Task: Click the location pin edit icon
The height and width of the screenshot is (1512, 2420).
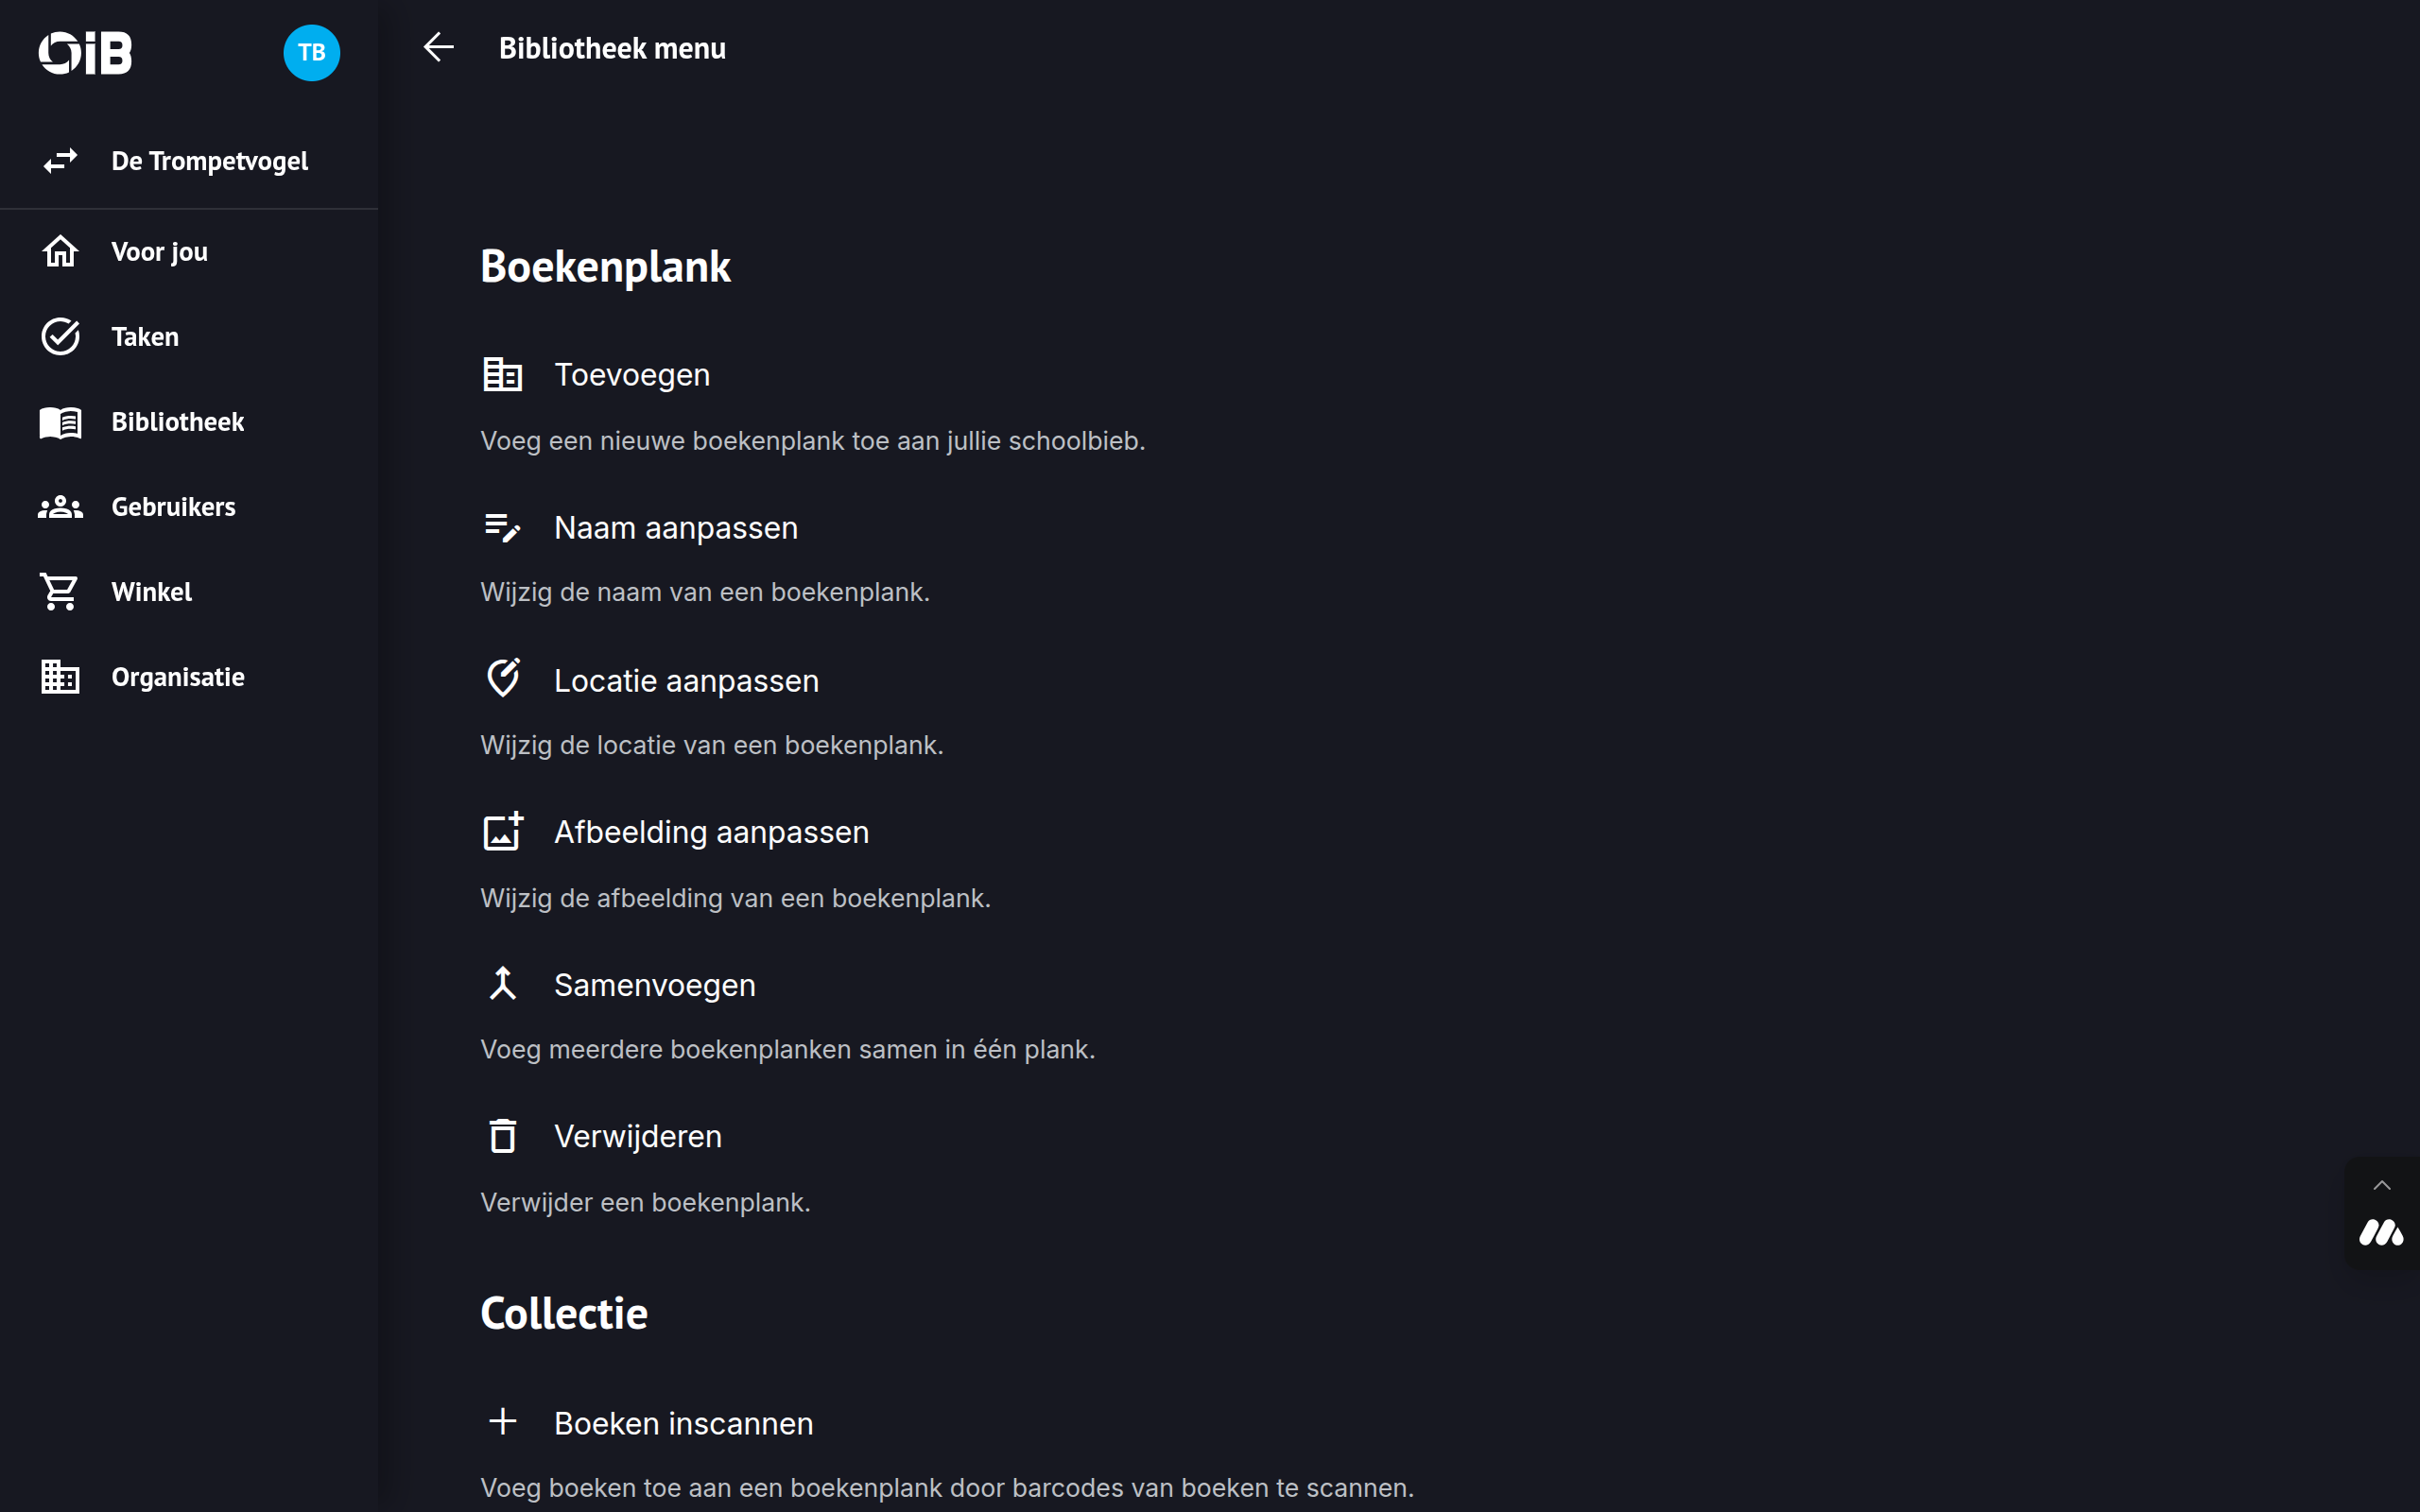Action: pos(502,679)
